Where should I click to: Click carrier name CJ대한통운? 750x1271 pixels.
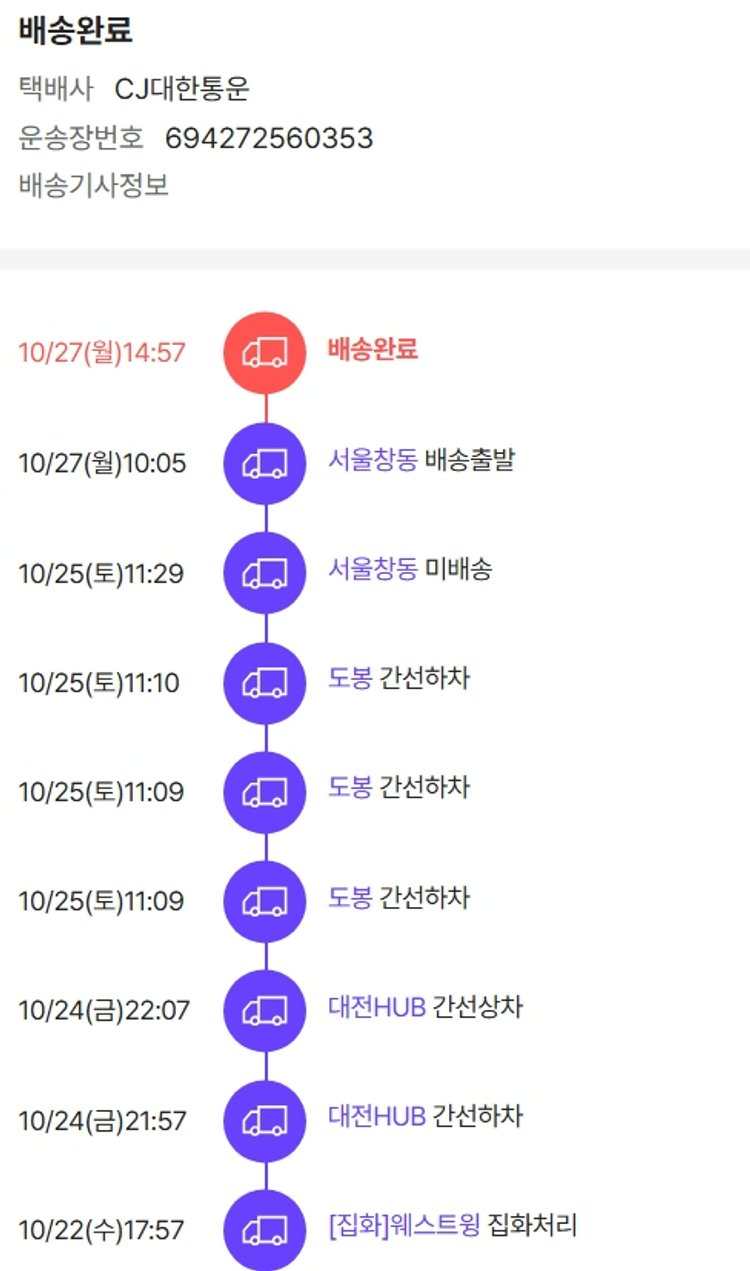click(182, 89)
